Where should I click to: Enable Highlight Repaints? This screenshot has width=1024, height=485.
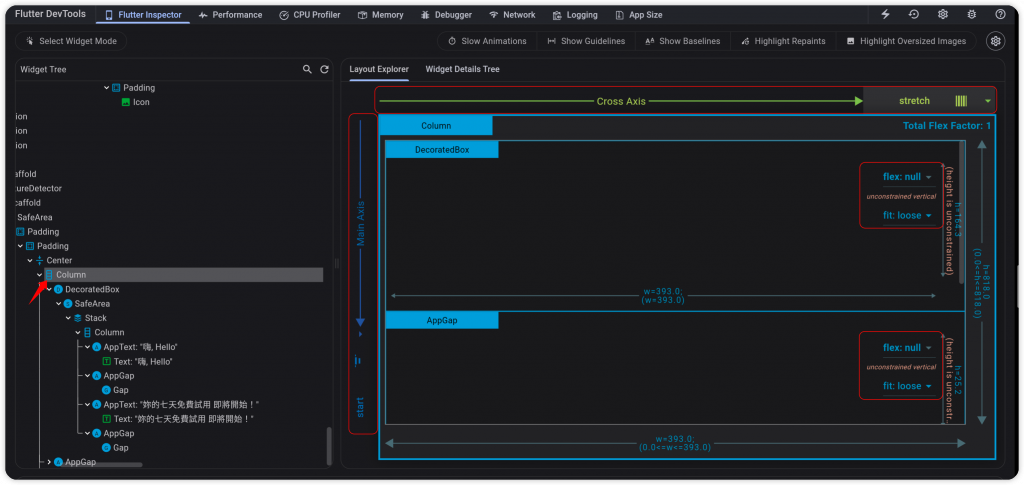point(783,41)
